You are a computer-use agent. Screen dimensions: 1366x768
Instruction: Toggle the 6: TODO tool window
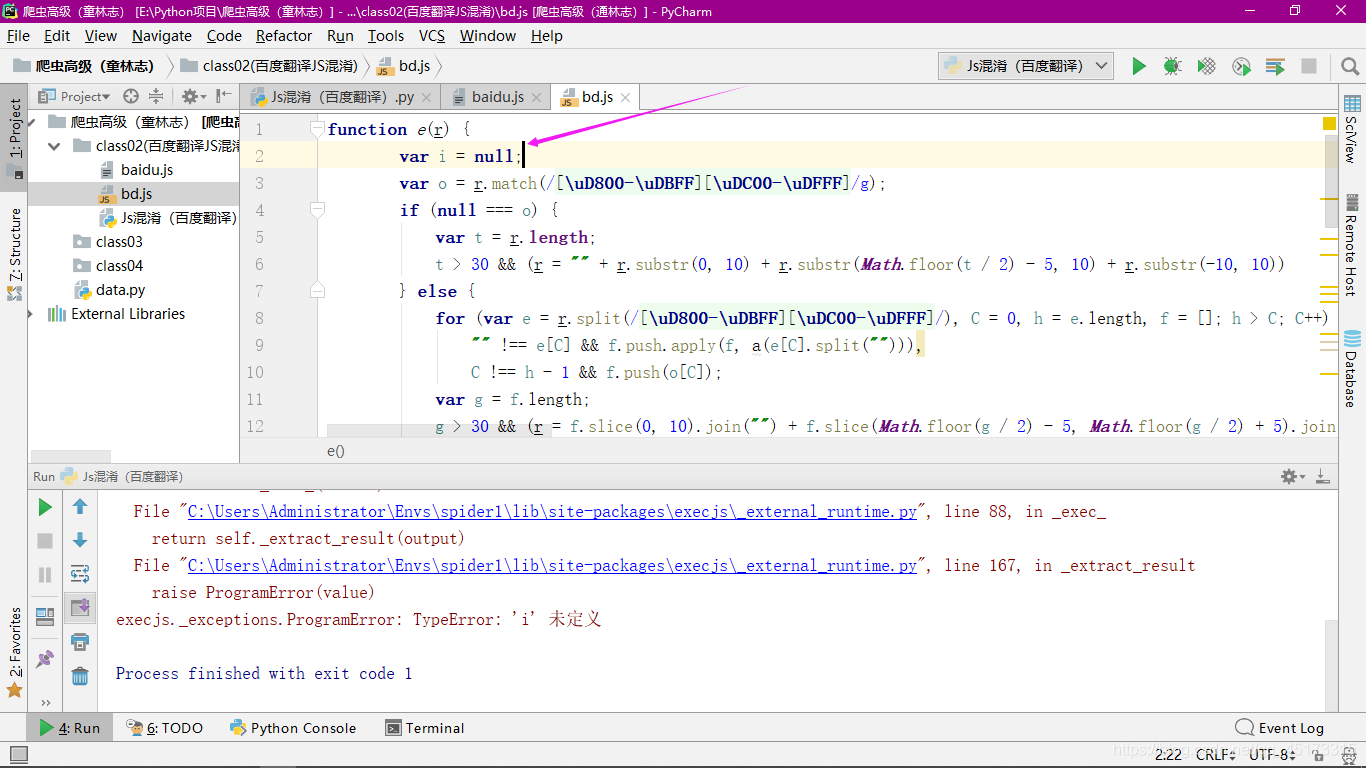166,728
